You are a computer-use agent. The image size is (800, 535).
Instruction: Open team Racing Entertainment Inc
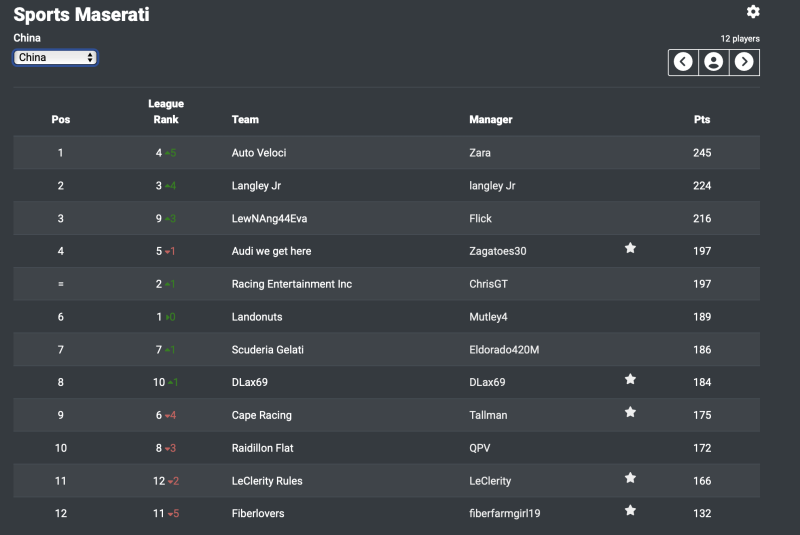point(292,284)
